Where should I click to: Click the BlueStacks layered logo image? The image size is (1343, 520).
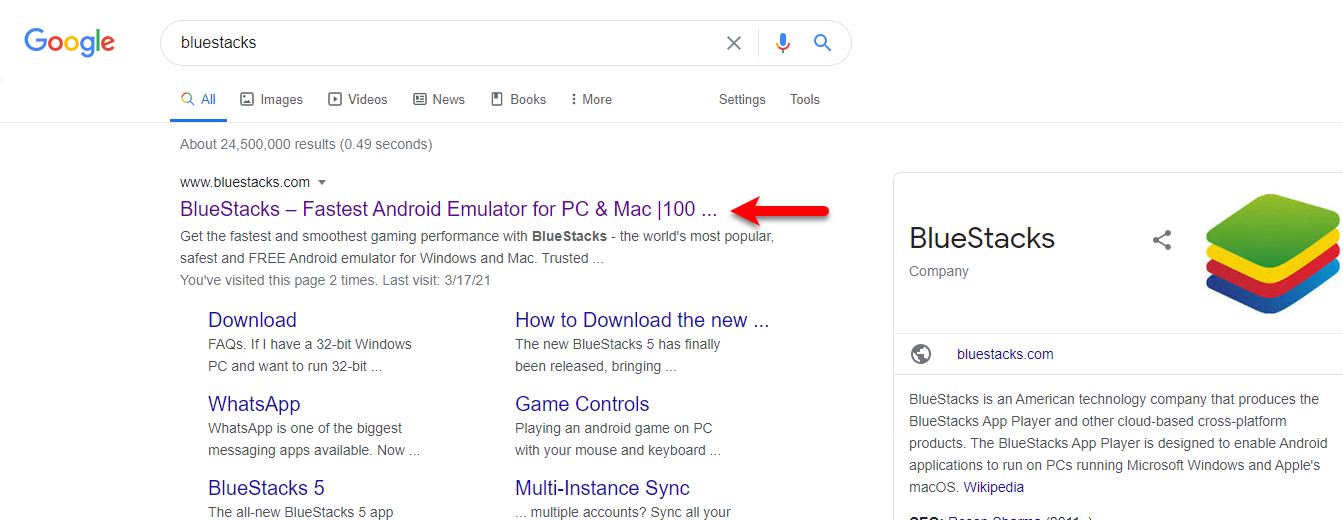tap(1273, 254)
